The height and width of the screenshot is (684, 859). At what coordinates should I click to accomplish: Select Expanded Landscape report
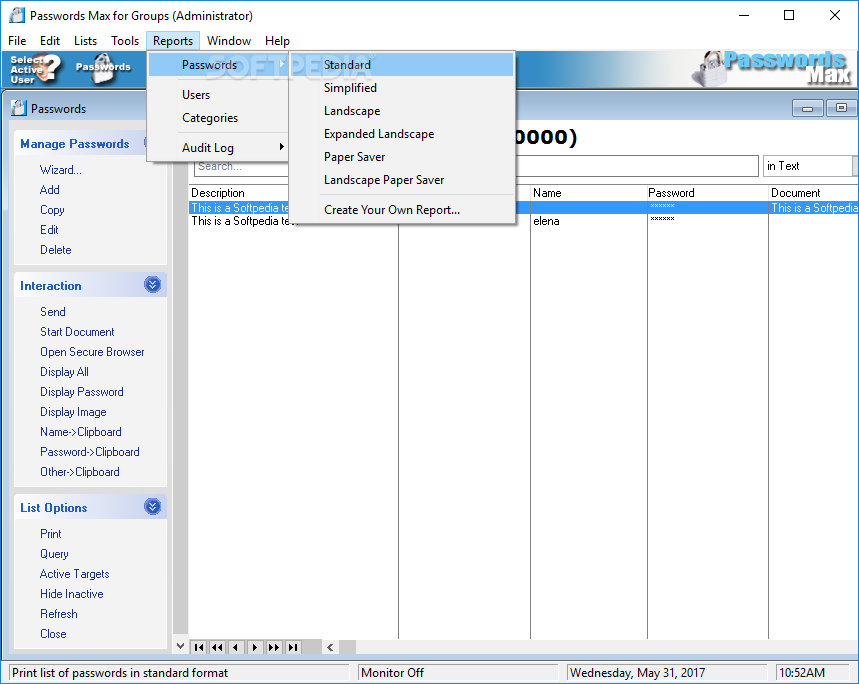coord(402,134)
